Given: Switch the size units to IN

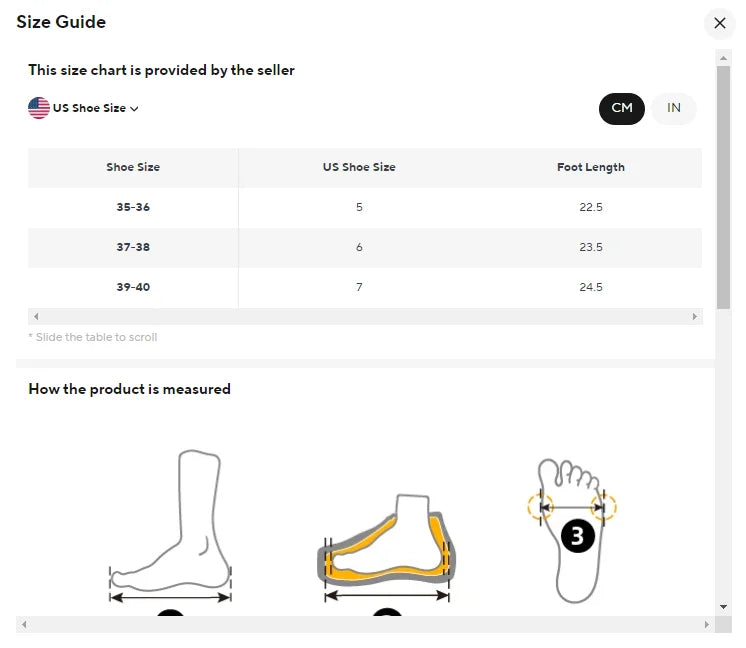Looking at the screenshot, I should (674, 108).
